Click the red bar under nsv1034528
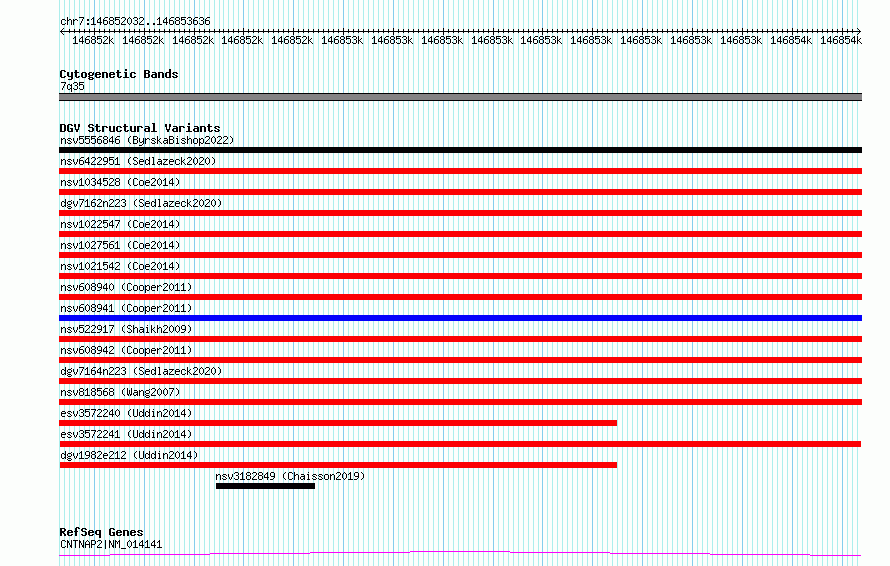 460,192
